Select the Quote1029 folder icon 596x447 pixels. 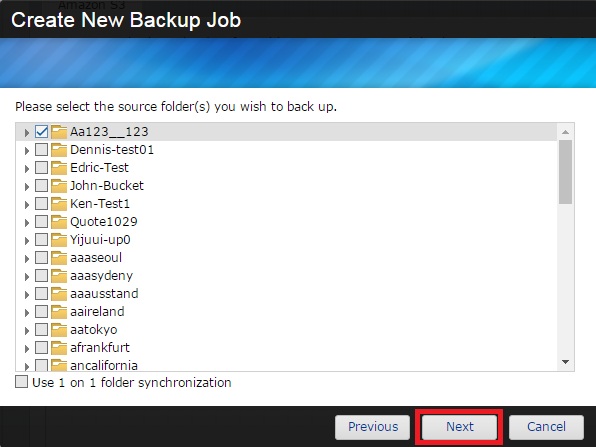(x=59, y=222)
